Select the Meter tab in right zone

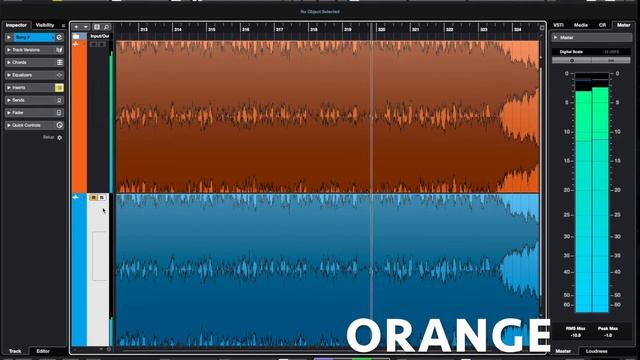pyautogui.click(x=623, y=25)
